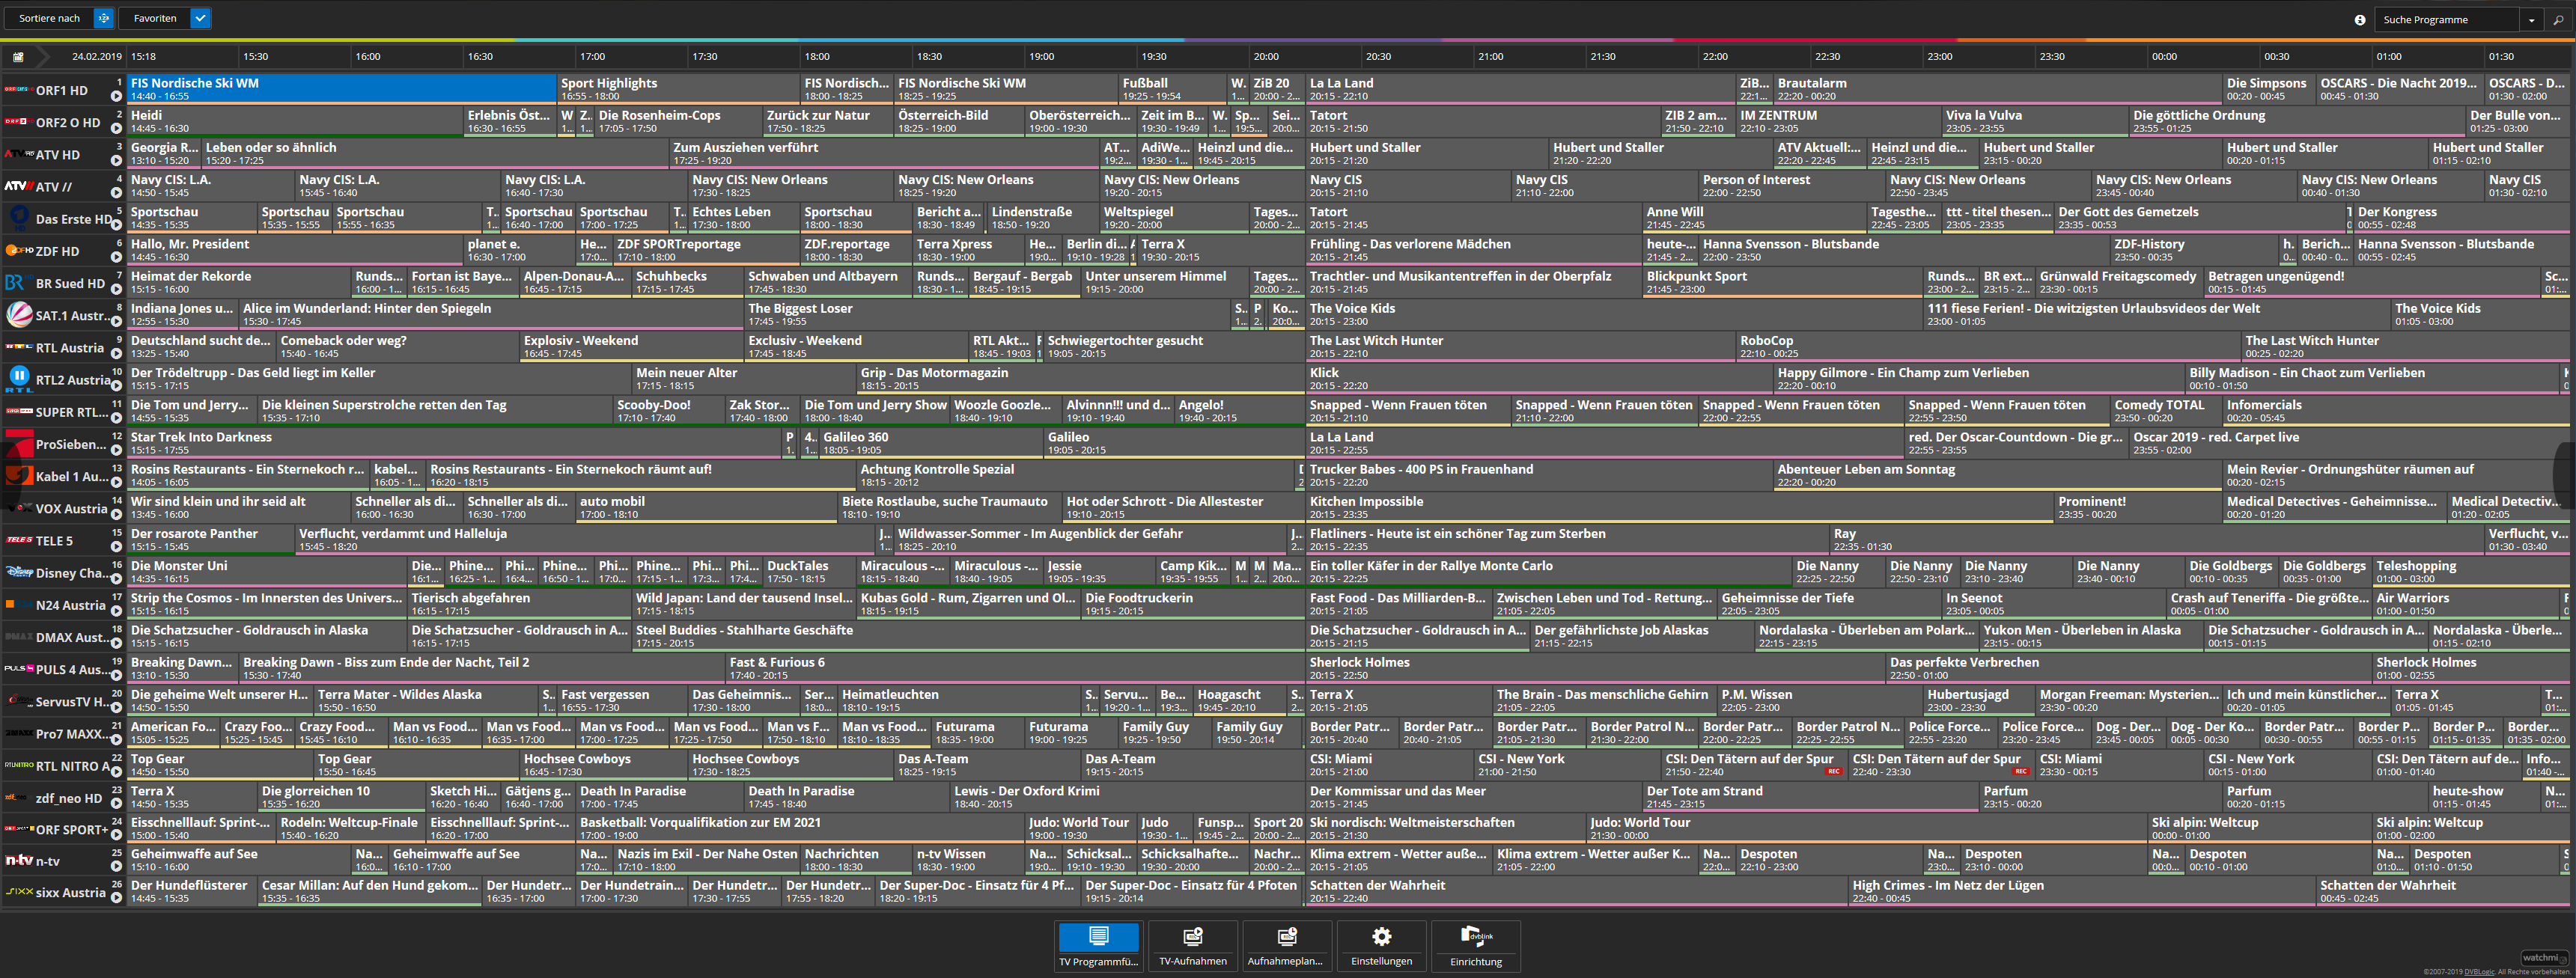2576x978 pixels.
Task: Select IM ZENTRUM on ORF2 O HD
Action: pos(1838,121)
